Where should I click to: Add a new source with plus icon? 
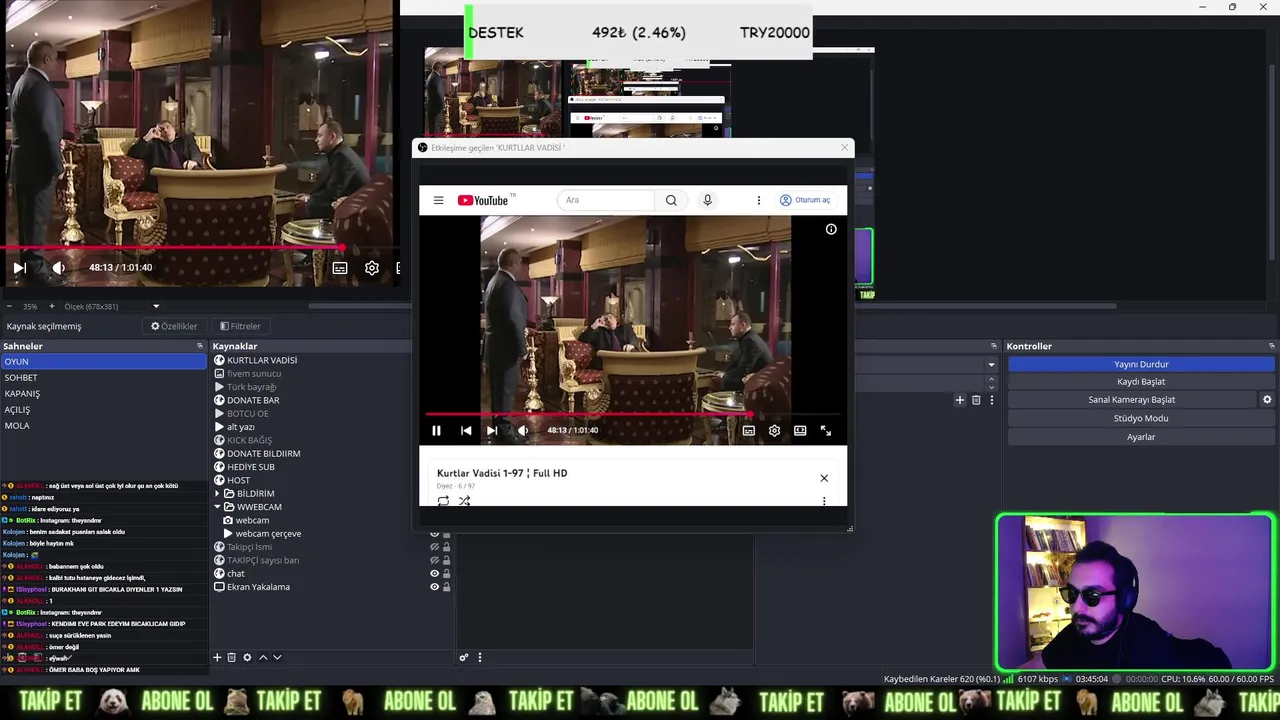click(x=217, y=657)
